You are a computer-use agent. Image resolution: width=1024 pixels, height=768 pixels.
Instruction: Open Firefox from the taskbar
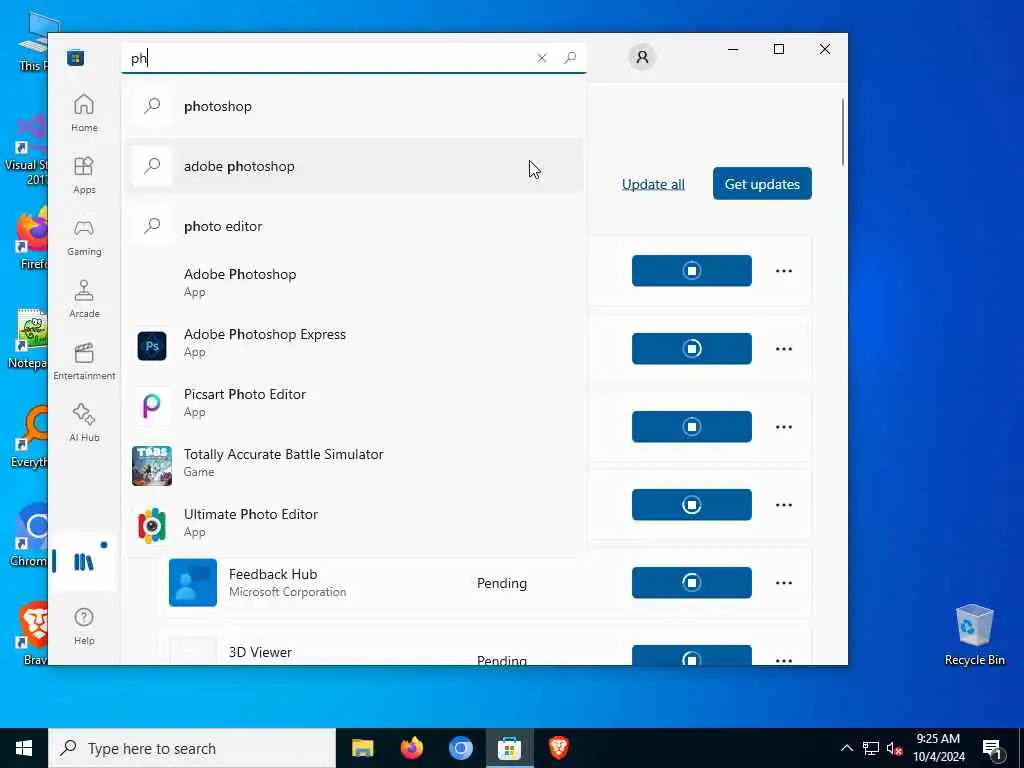coord(411,748)
